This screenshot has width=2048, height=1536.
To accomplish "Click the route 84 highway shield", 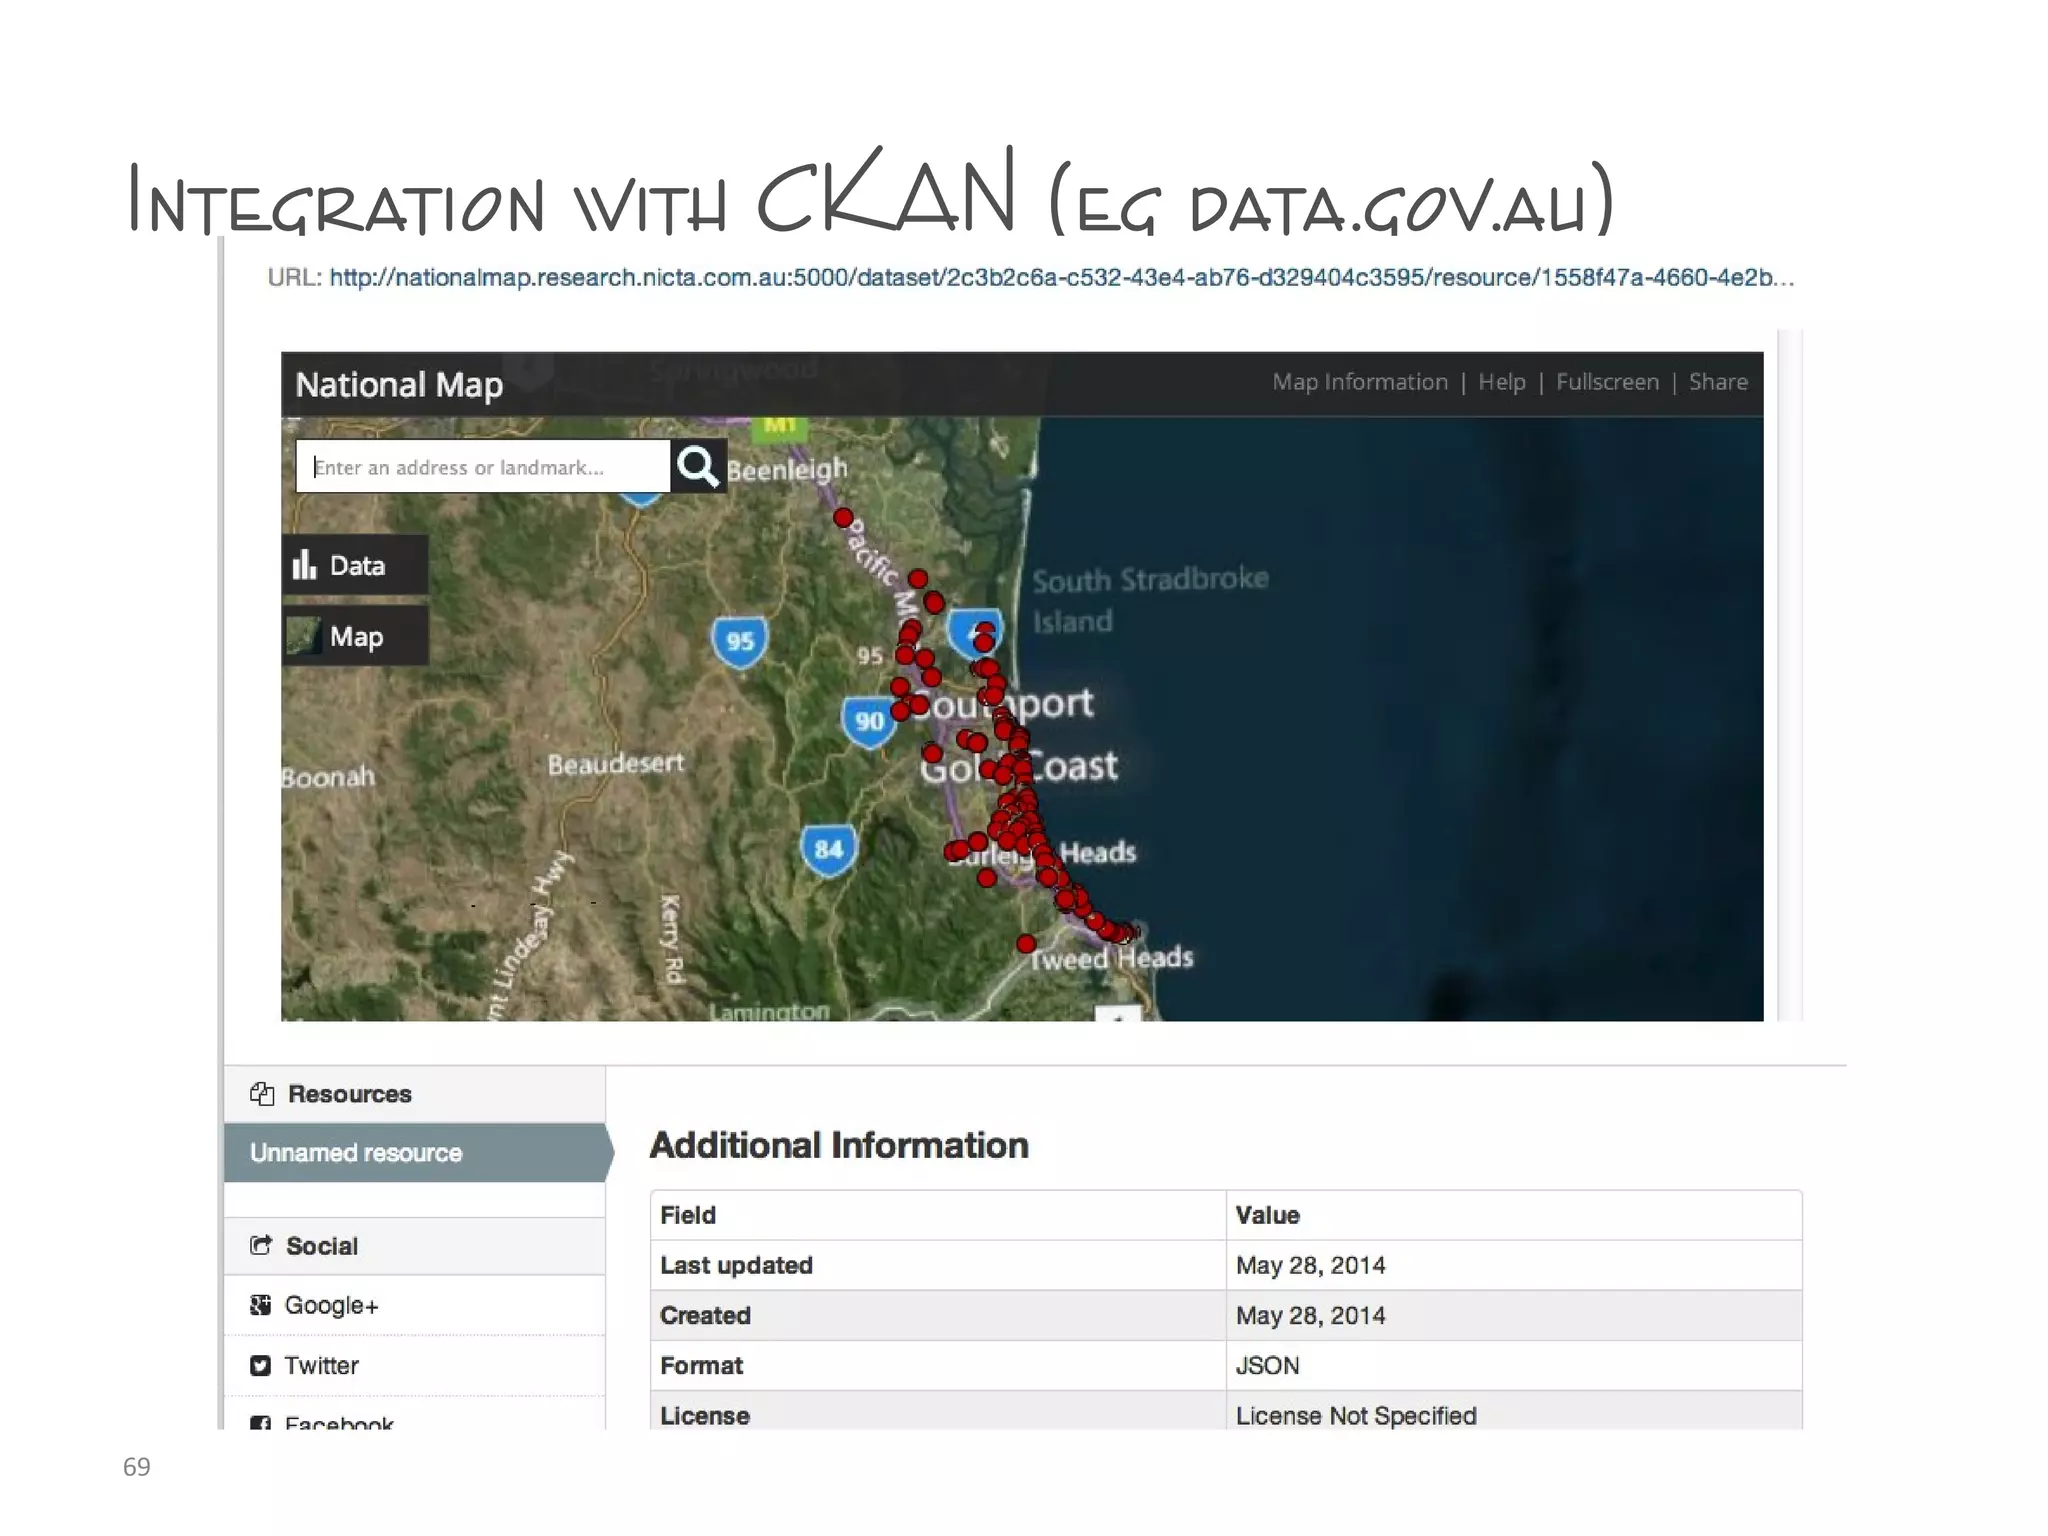I will click(x=828, y=850).
